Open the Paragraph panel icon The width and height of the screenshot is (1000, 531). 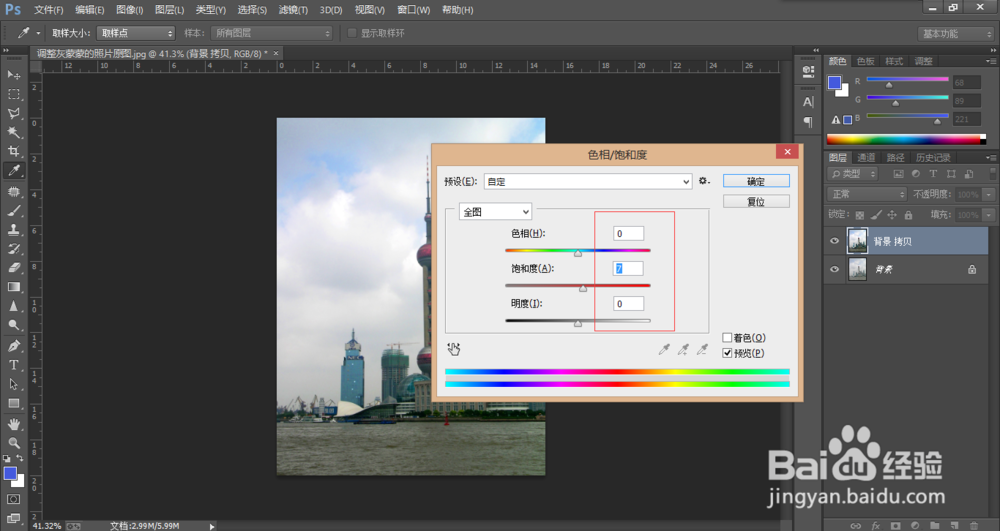pos(808,122)
